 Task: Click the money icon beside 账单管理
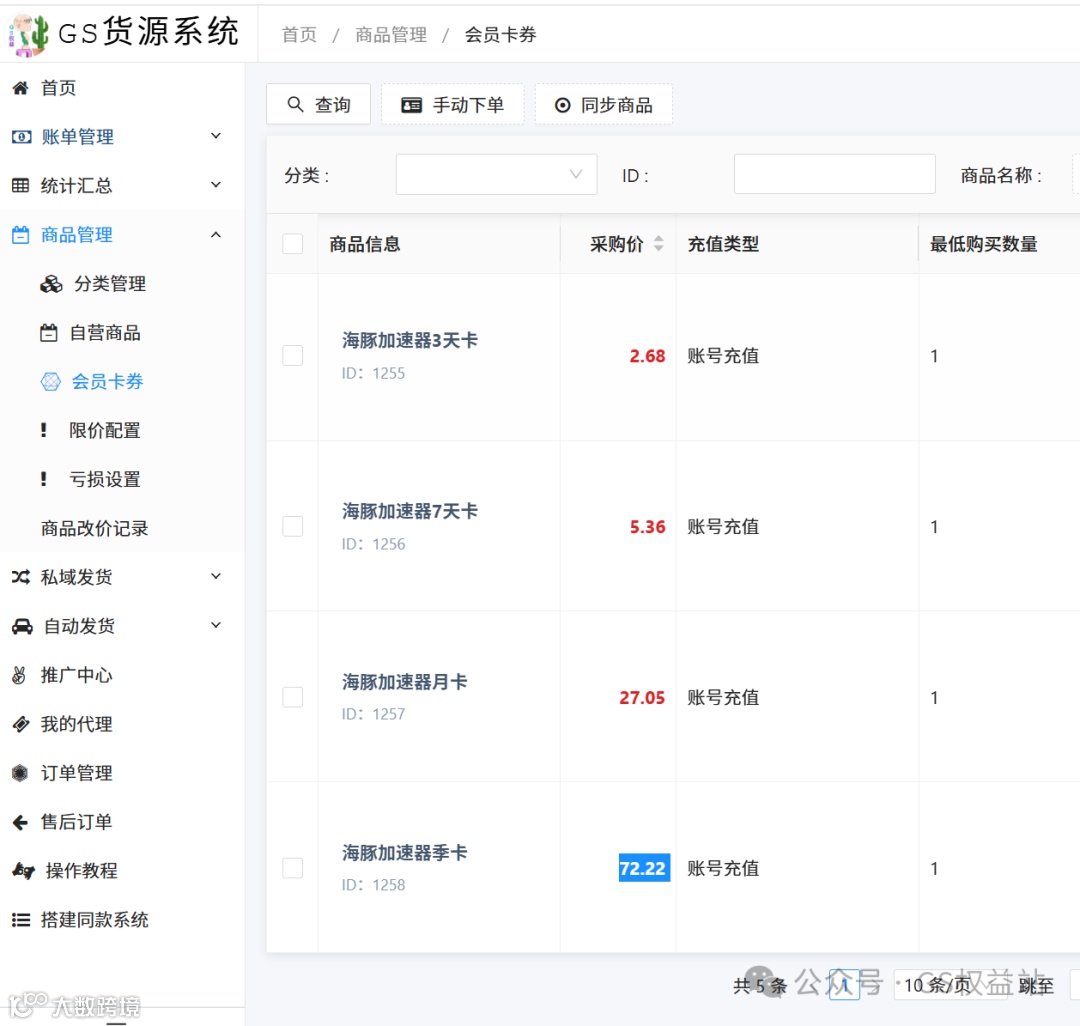[x=21, y=137]
